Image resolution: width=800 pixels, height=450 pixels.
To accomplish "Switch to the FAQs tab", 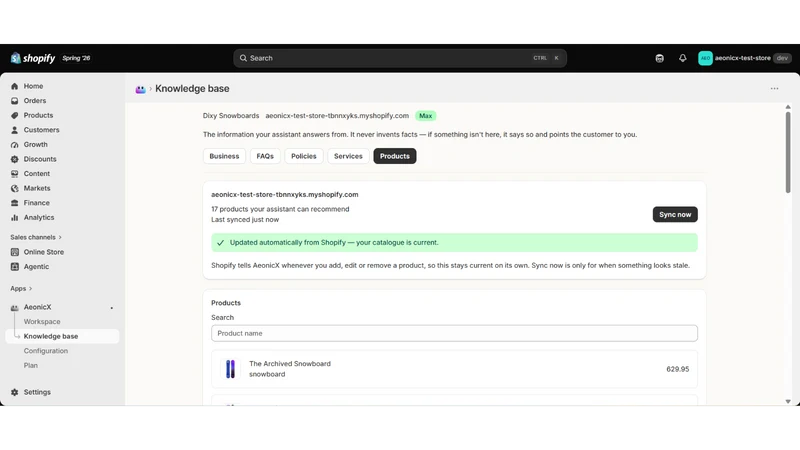I will click(265, 156).
